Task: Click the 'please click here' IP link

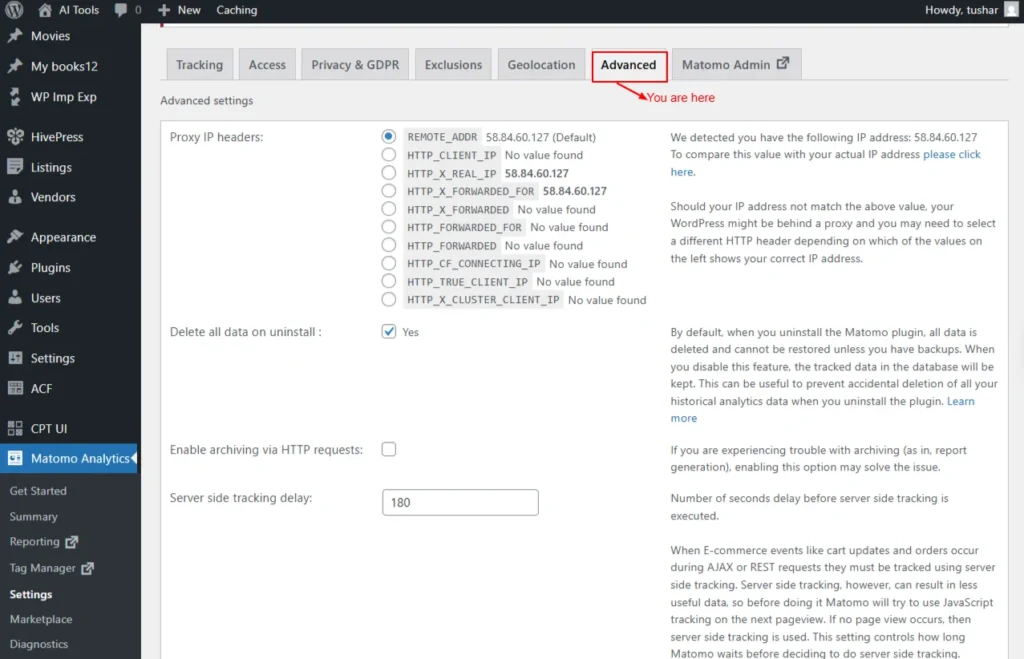Action: point(951,155)
